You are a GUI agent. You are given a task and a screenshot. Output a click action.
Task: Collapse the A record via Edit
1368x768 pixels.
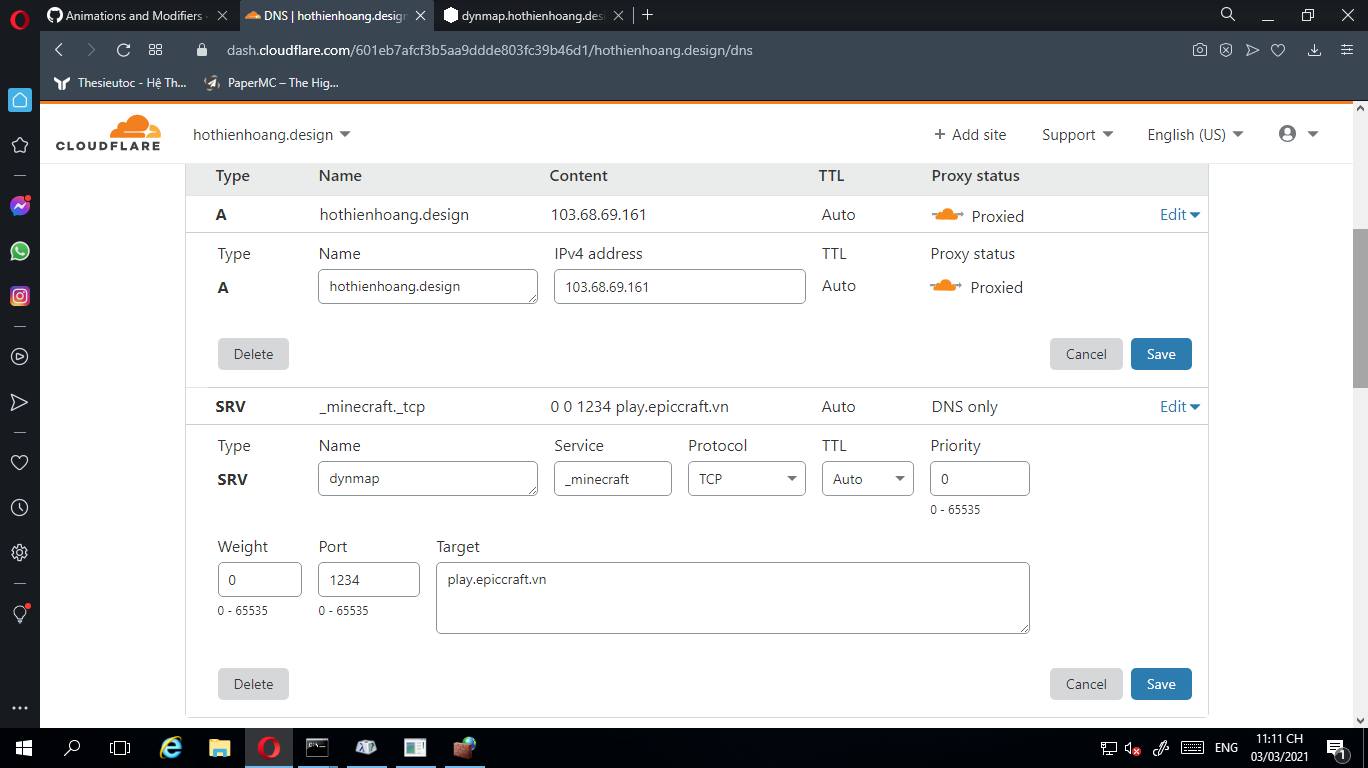pyautogui.click(x=1179, y=215)
